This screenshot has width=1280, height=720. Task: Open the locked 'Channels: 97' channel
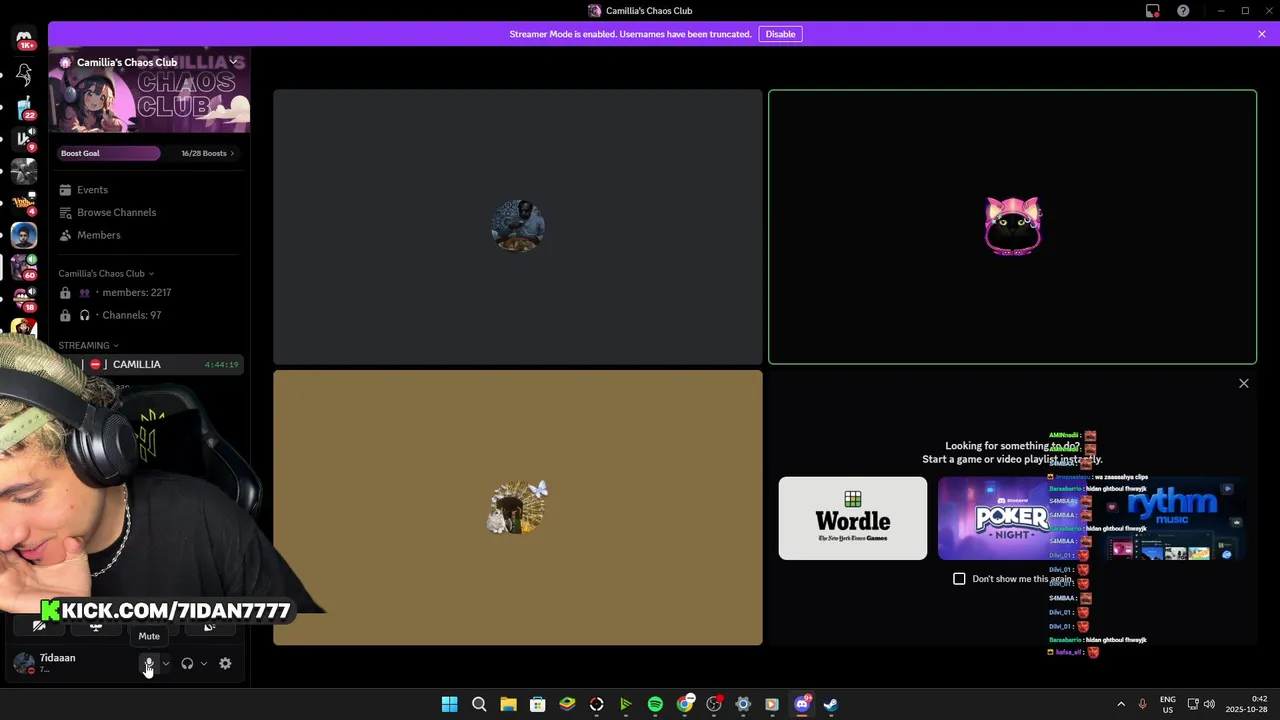149,315
